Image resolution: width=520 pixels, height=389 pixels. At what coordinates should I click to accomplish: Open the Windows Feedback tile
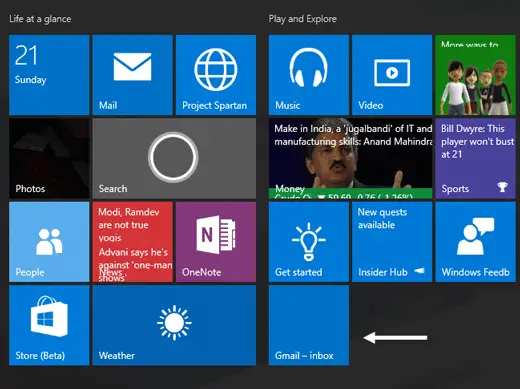tap(475, 242)
